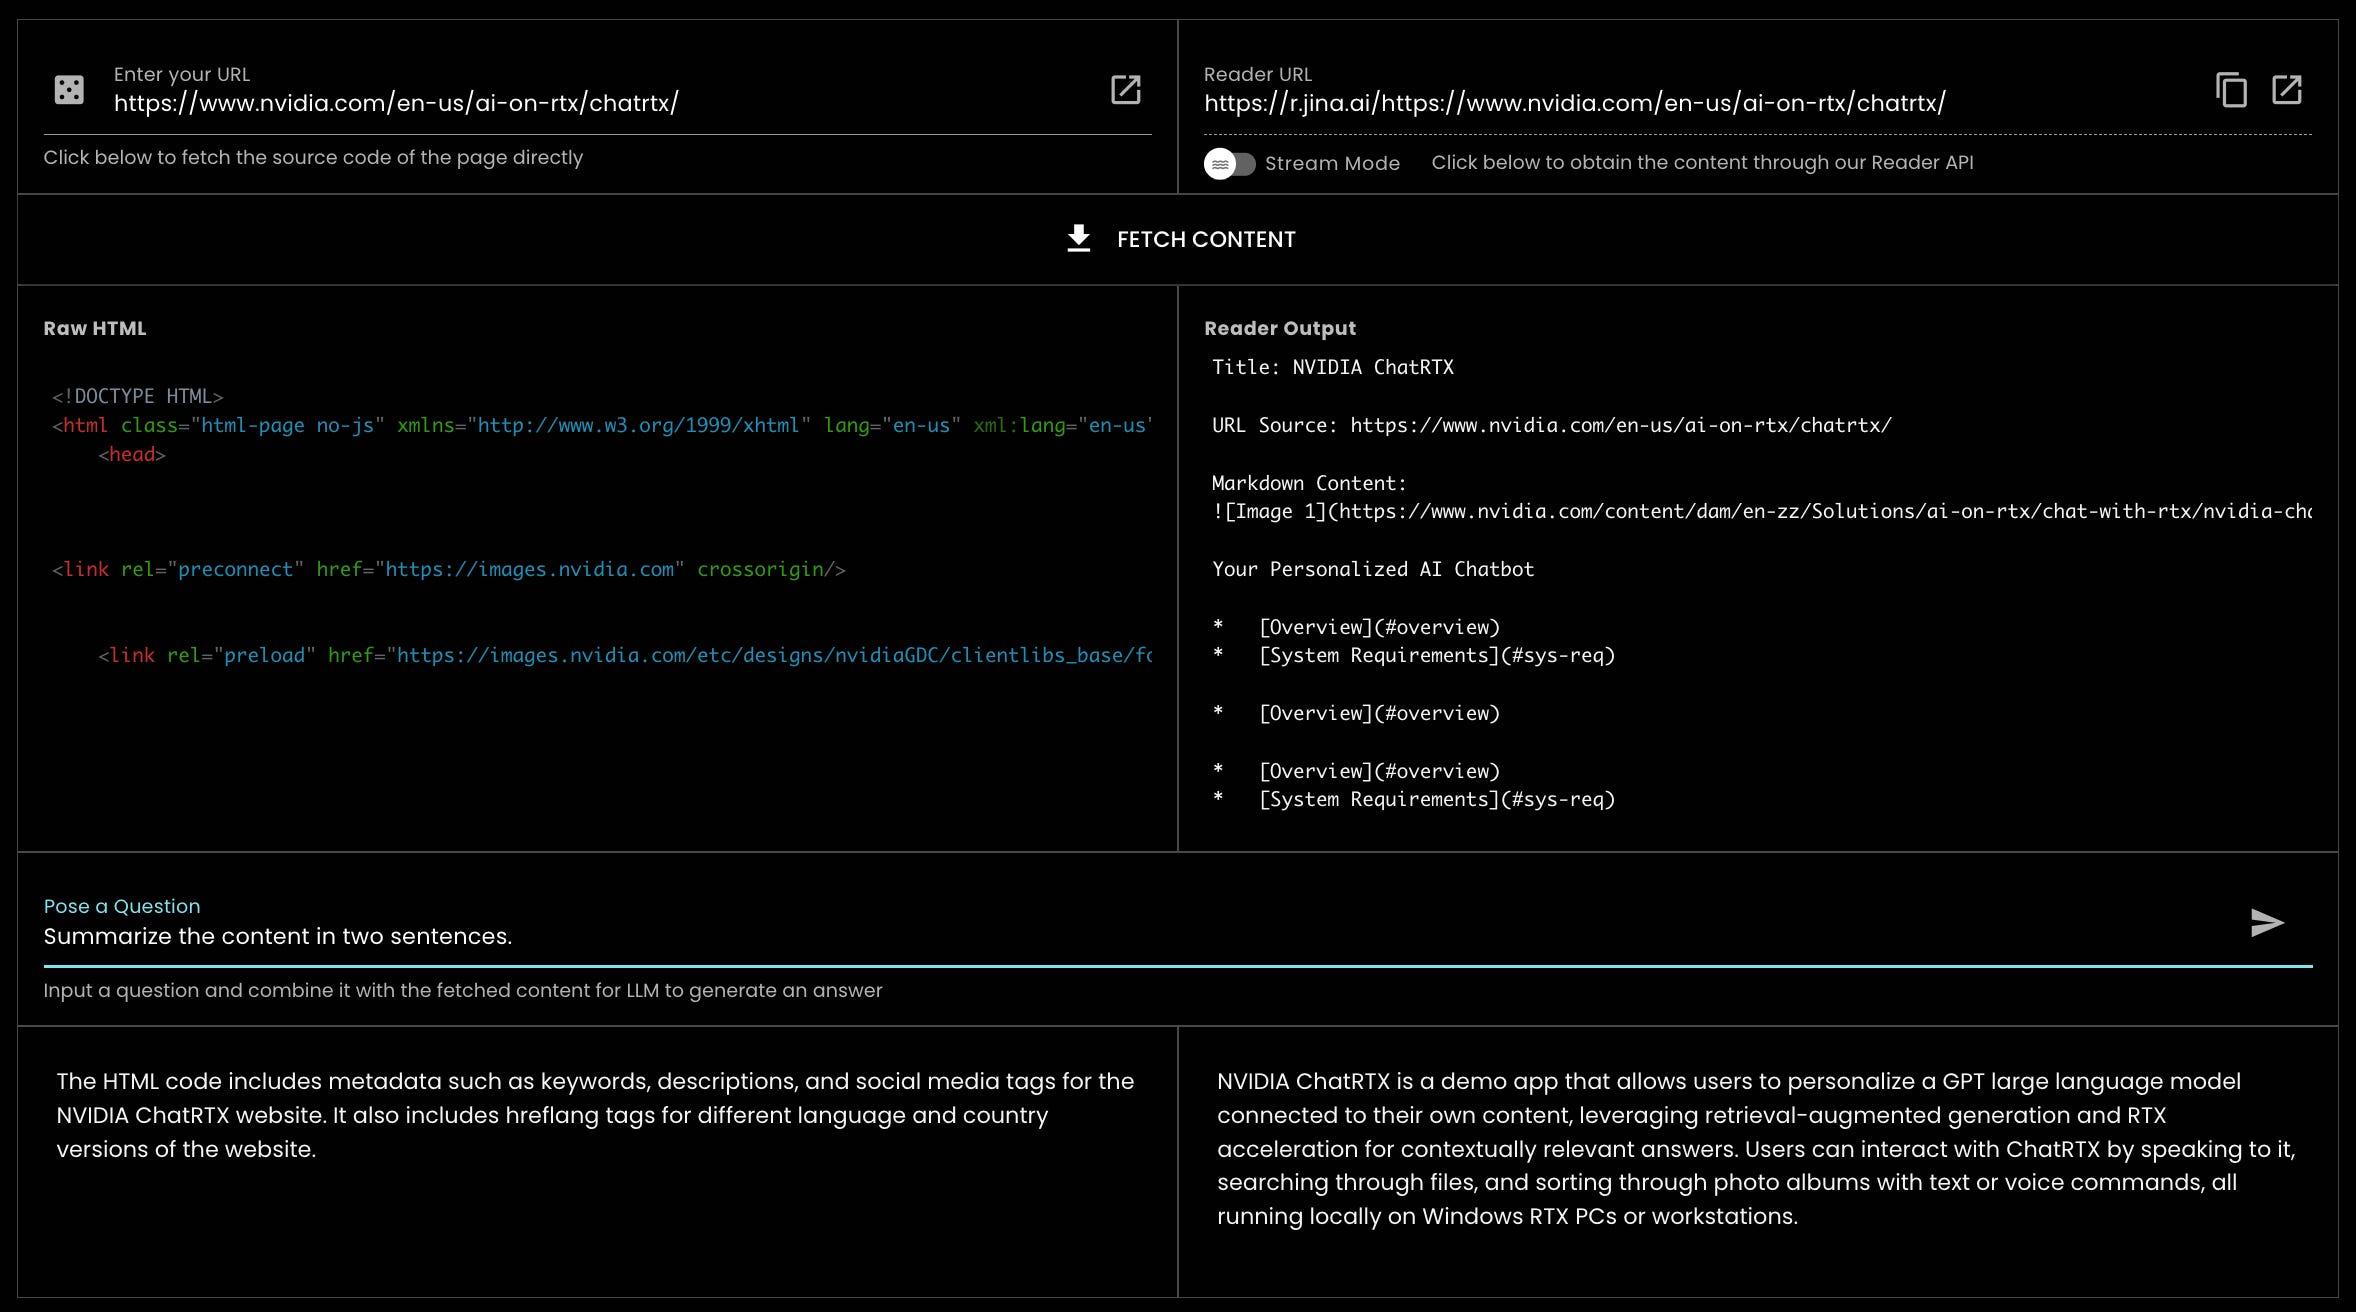Click the URL Source line in Reader Output

coord(1551,425)
